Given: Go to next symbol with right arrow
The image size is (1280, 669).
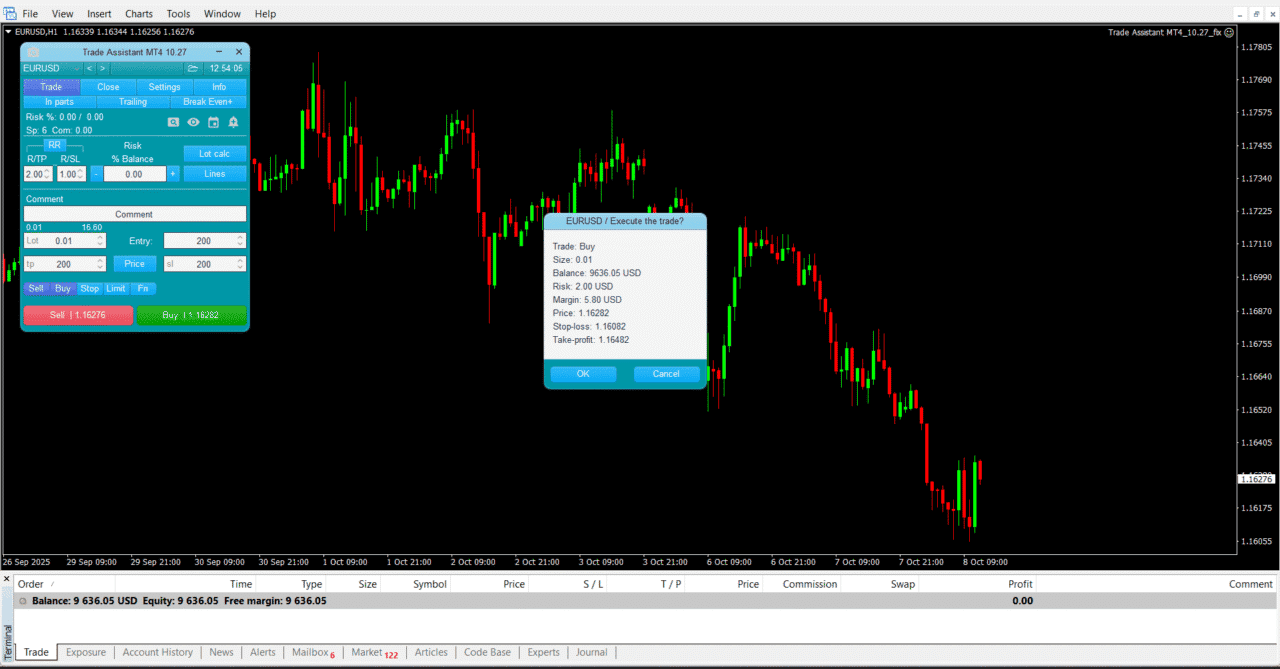Looking at the screenshot, I should coord(102,69).
